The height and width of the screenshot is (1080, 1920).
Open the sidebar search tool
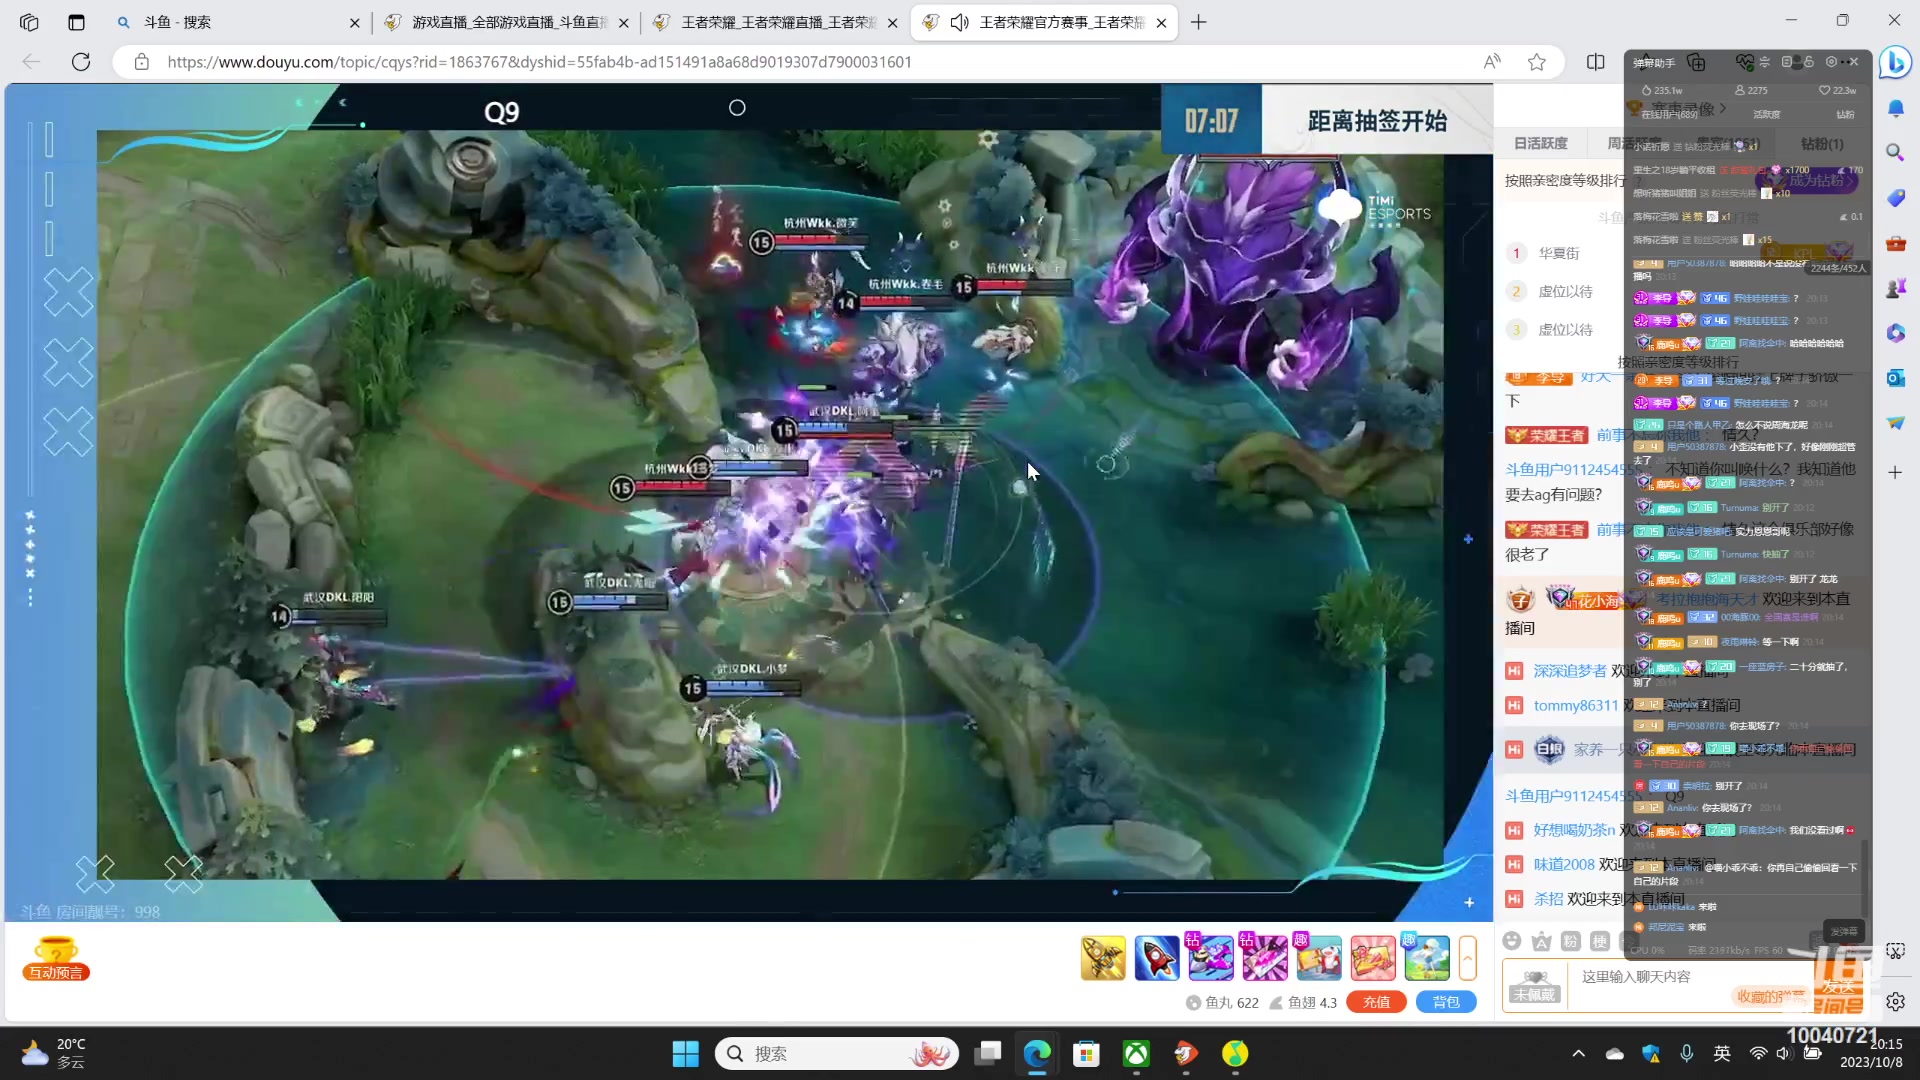pyautogui.click(x=1895, y=152)
